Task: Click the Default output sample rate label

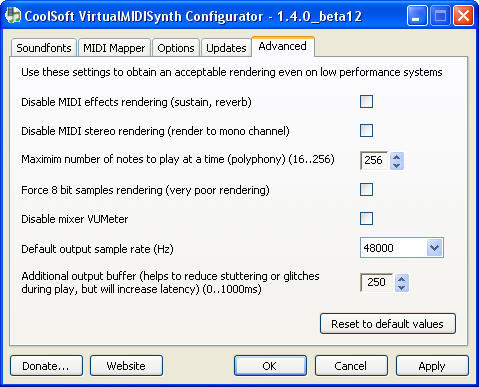Action: 97,249
